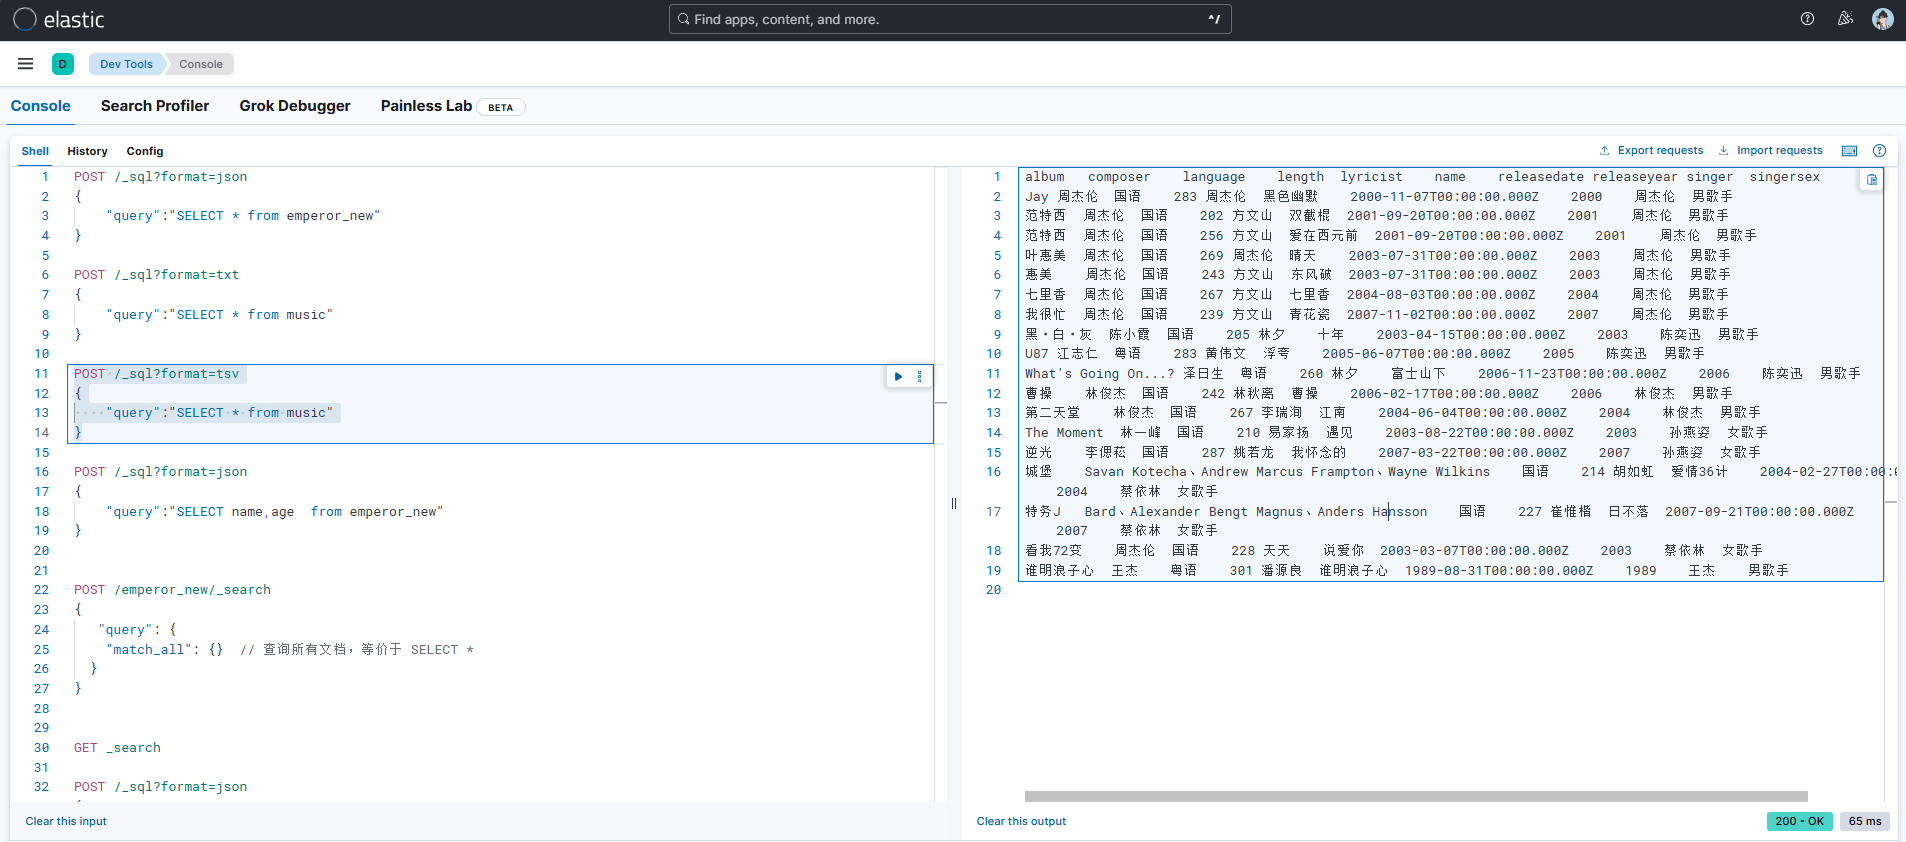Click the first POST /_sql?format=json line

160,177
